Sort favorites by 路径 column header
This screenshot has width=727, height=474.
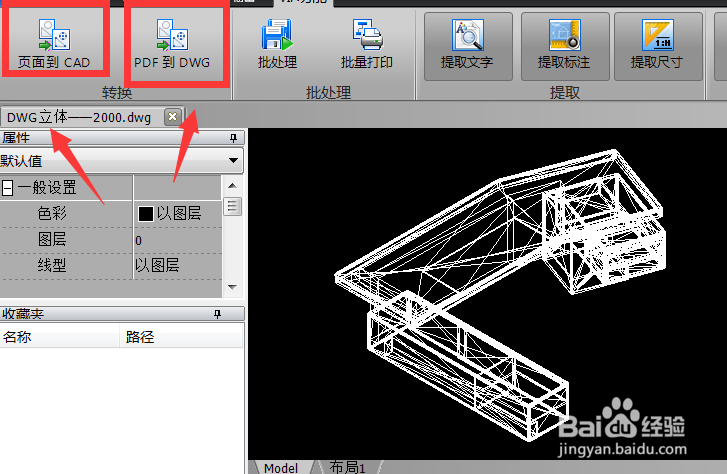182,336
